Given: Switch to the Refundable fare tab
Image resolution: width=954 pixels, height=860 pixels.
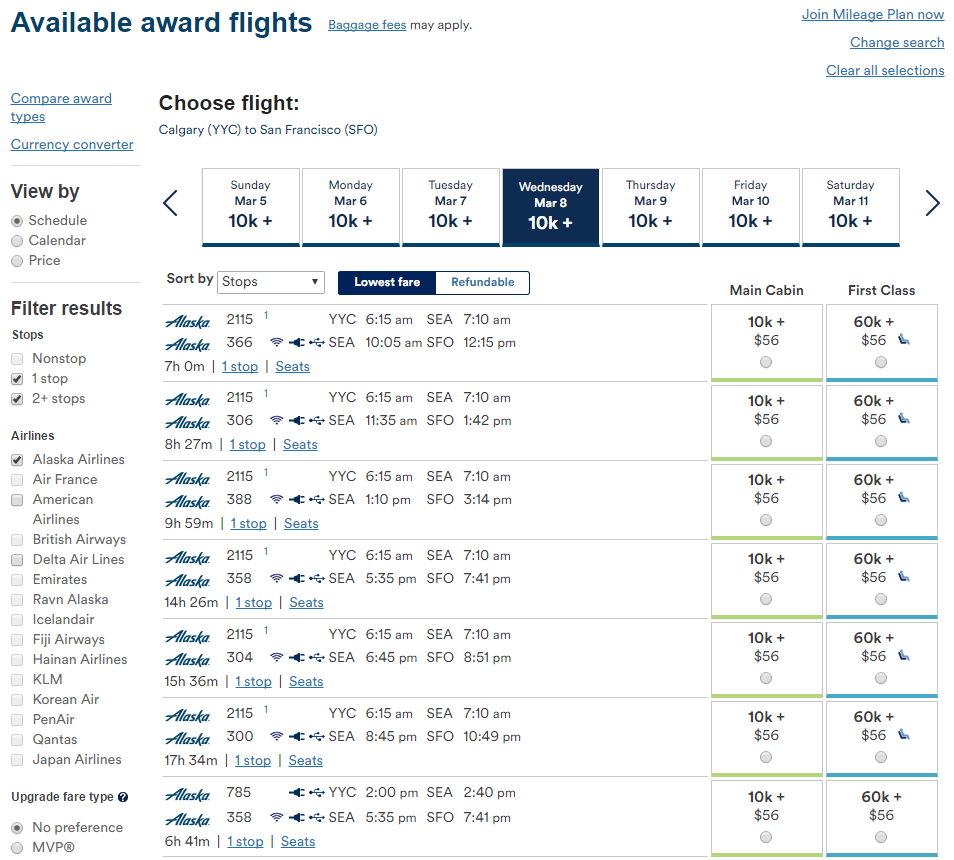Looking at the screenshot, I should click(482, 282).
